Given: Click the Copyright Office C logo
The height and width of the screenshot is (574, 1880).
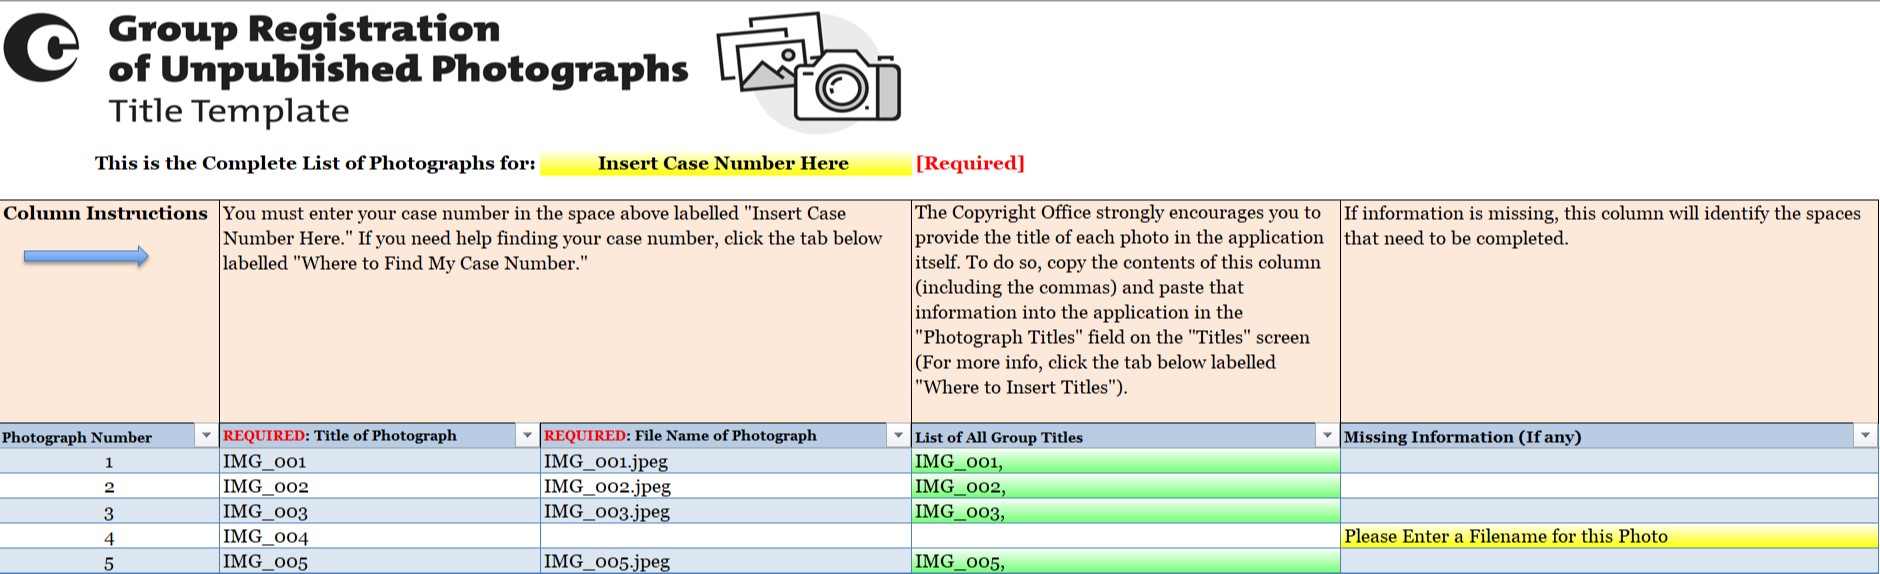Looking at the screenshot, I should point(42,48).
